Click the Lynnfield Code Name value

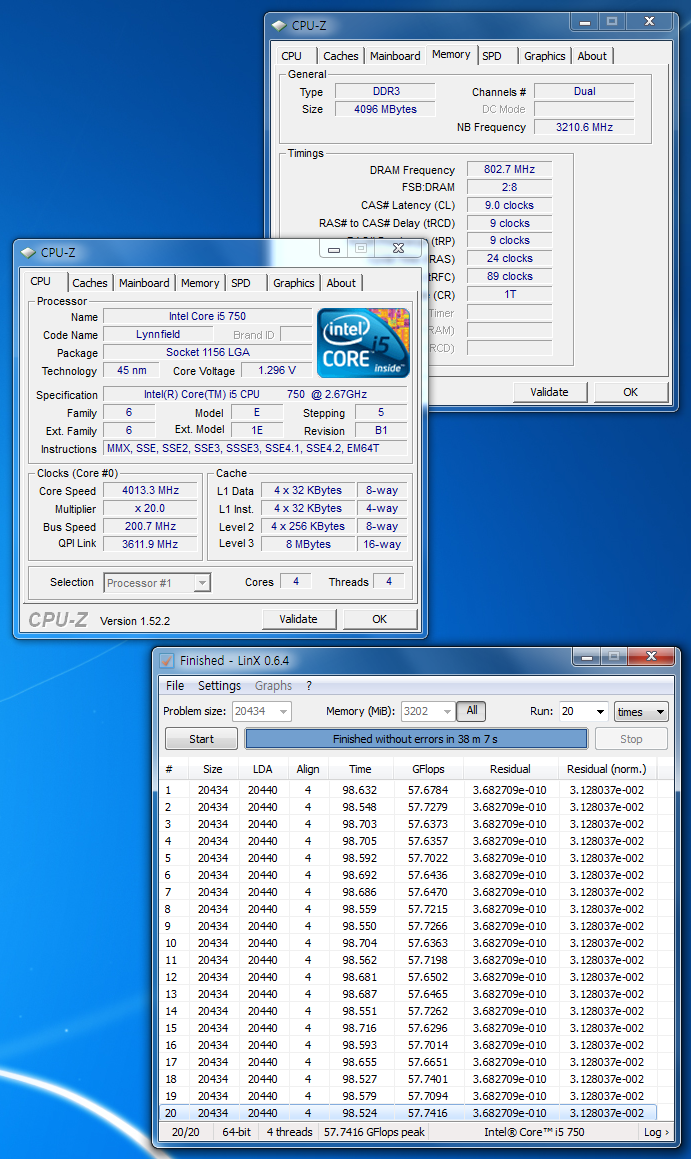coord(158,334)
